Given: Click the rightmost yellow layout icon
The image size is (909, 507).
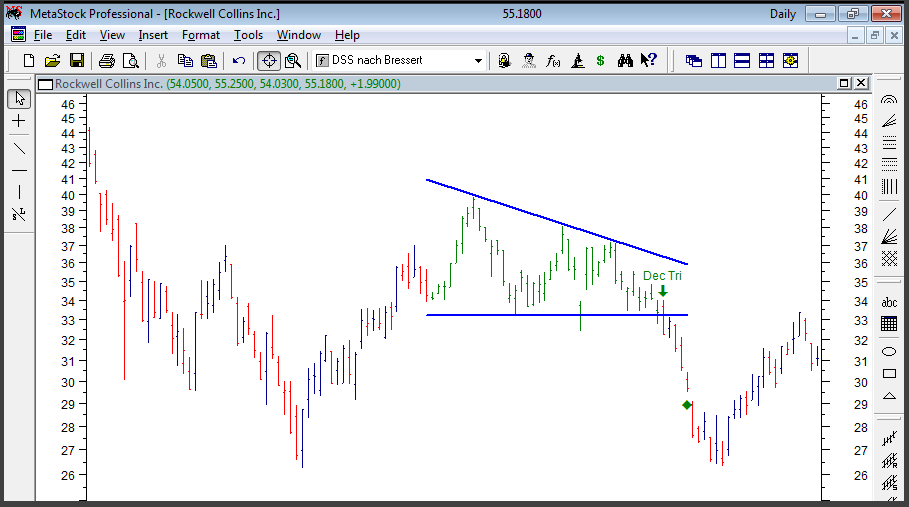Looking at the screenshot, I should (x=791, y=60).
